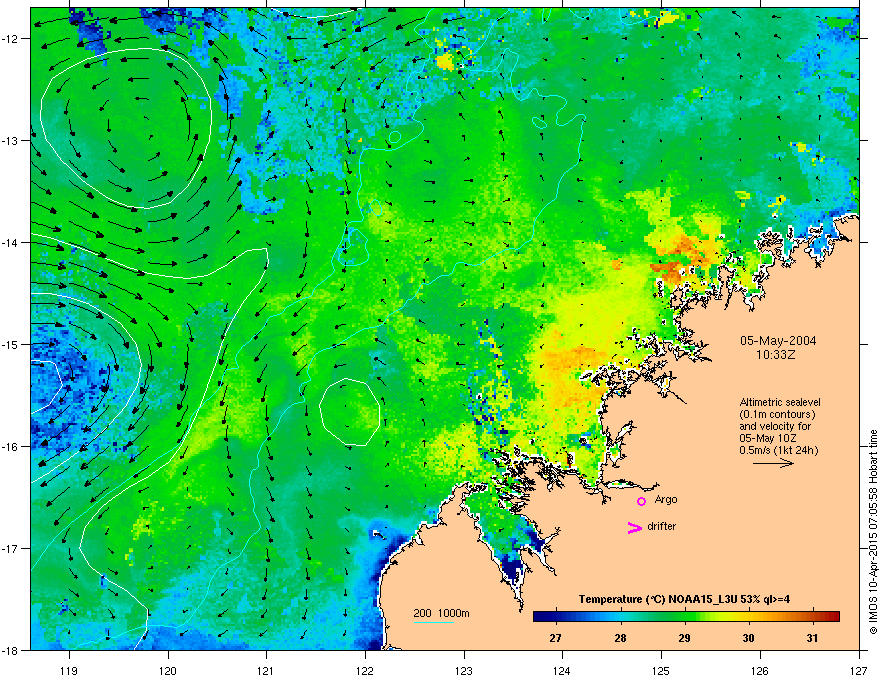Click the magenta drifter arrowhead legend marker
Image resolution: width=880 pixels, height=680 pixels.
coord(635,528)
